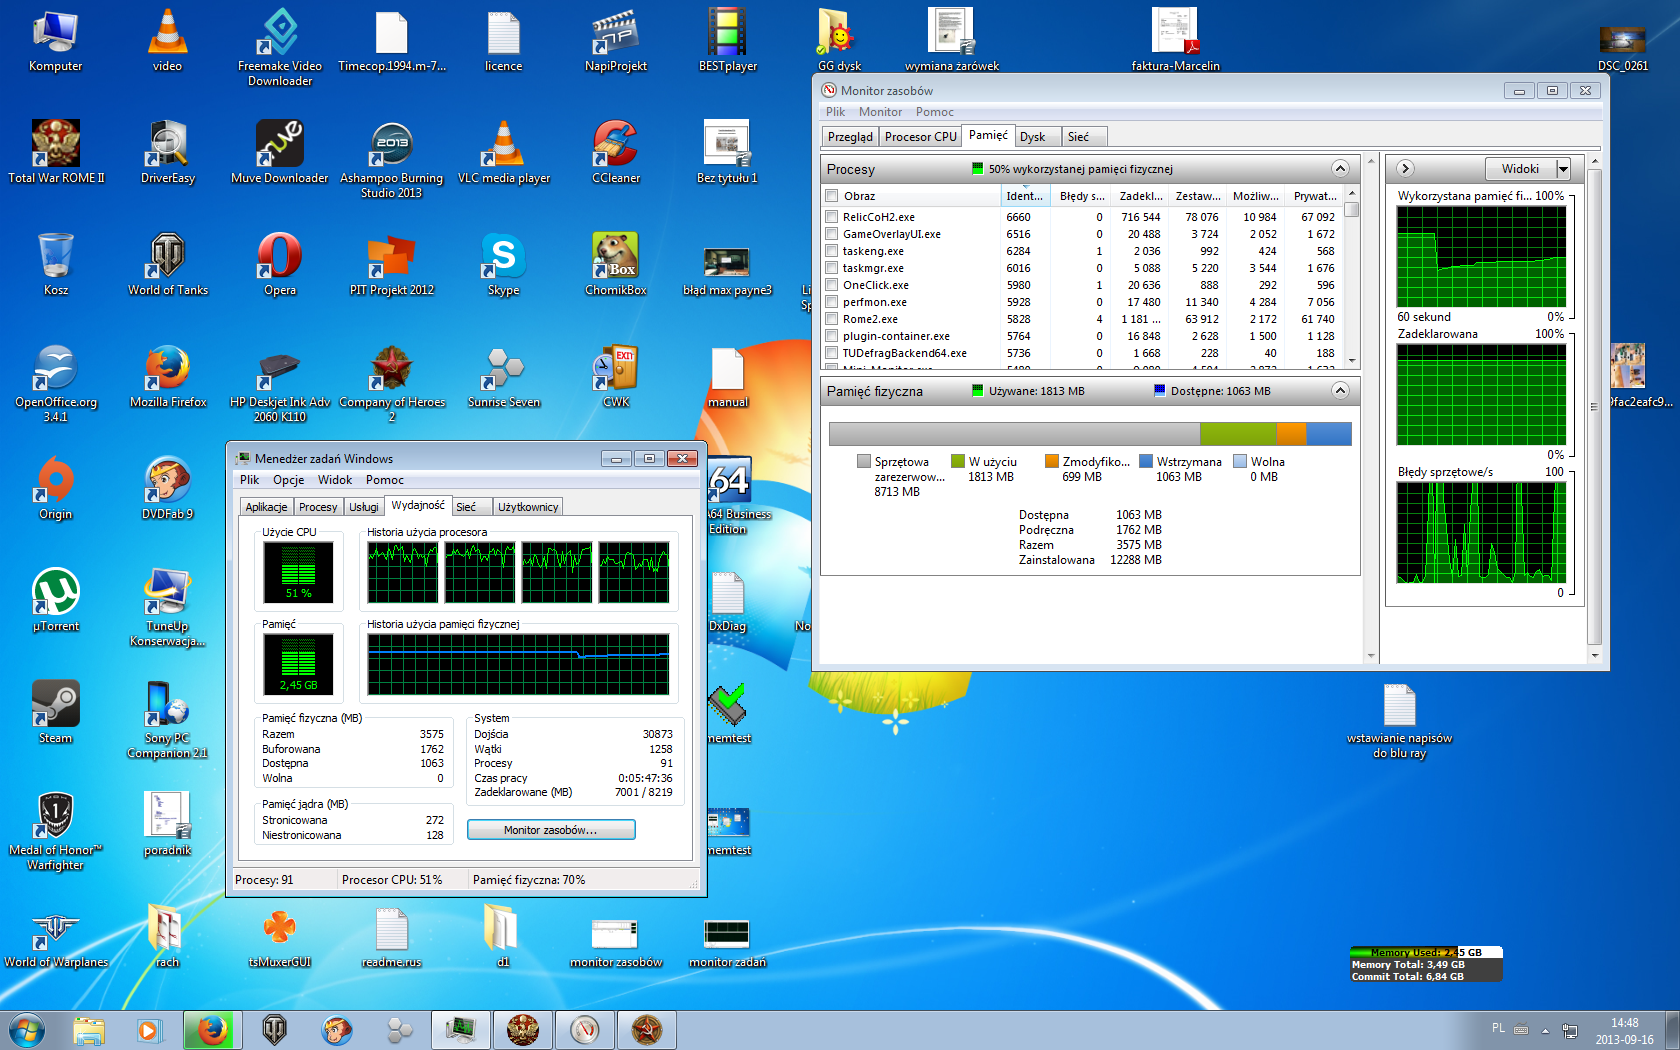This screenshot has height=1050, width=1680.
Task: Tick the plugin-container.exe checkbox
Action: point(831,336)
